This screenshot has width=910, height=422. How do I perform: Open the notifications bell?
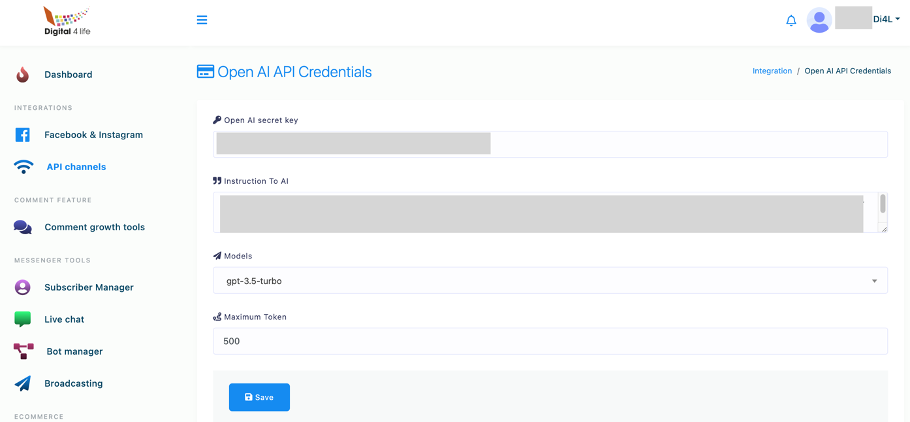coord(791,20)
